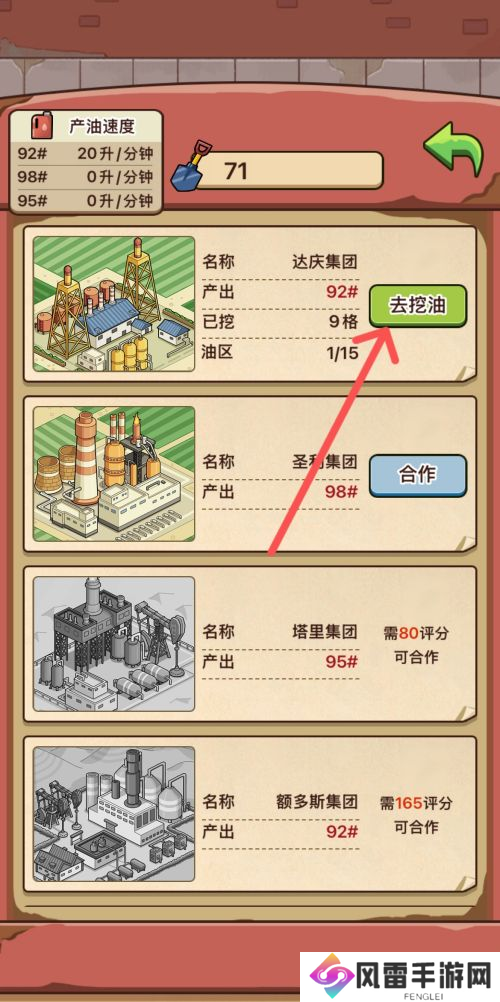Screen dimensions: 500x1002
Task: Click the 需80评分 可合作 label
Action: (x=416, y=645)
